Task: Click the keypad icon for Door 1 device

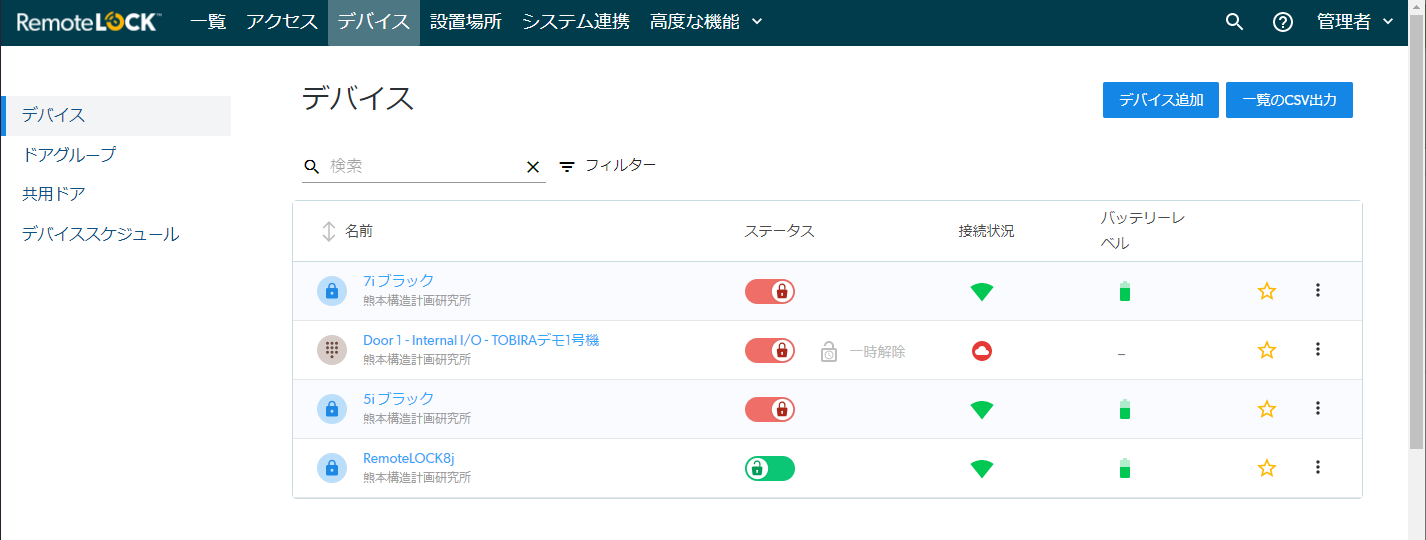Action: pyautogui.click(x=332, y=350)
